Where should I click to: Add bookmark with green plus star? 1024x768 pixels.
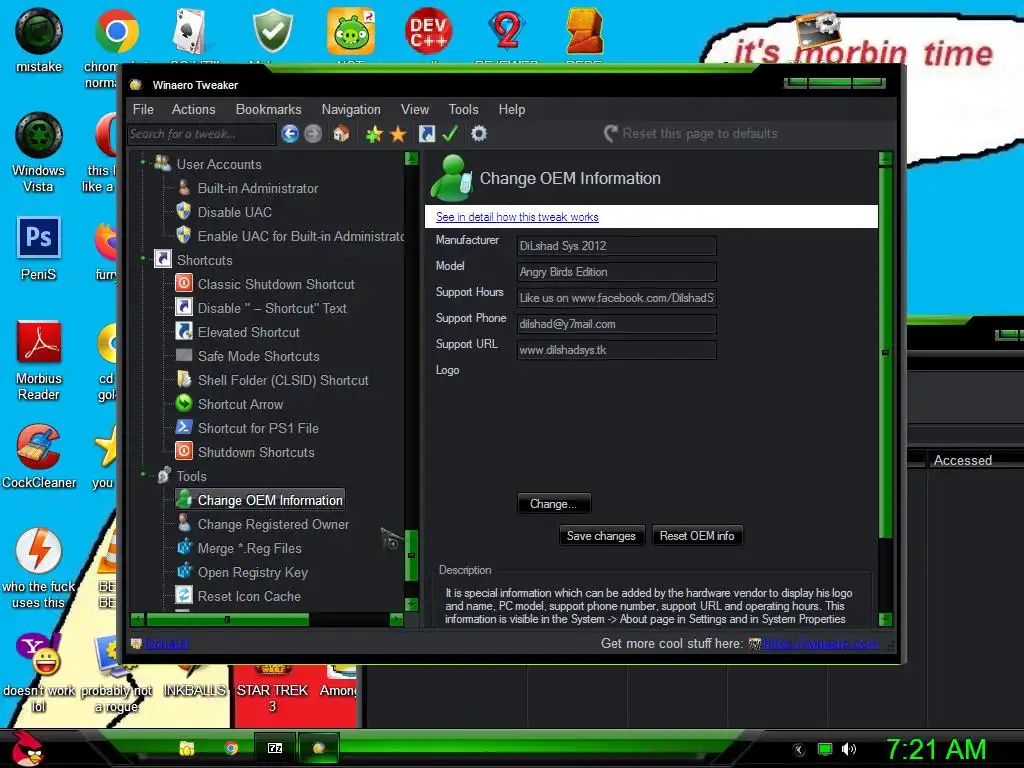(374, 135)
